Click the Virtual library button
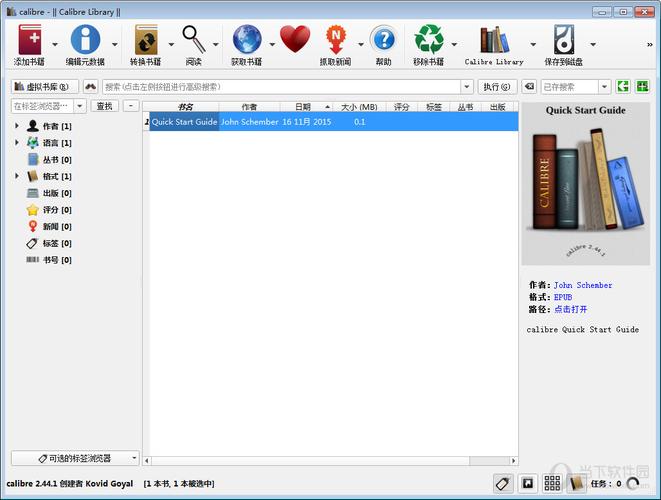The width and height of the screenshot is (661, 500). pyautogui.click(x=45, y=87)
